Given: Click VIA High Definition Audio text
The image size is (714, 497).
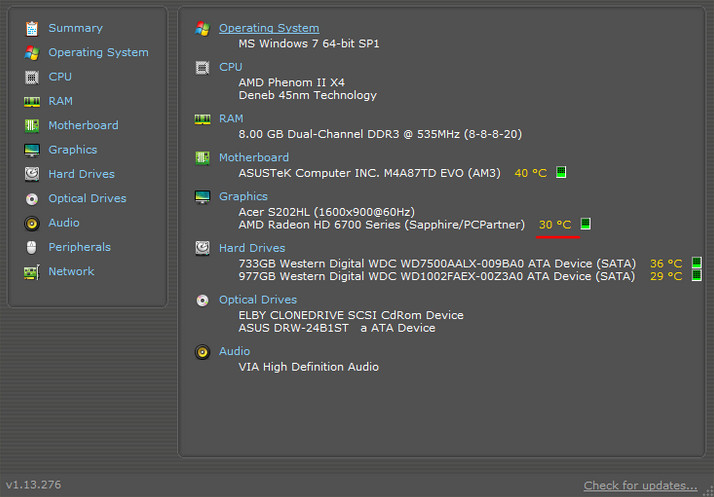Looking at the screenshot, I should pyautogui.click(x=308, y=367).
